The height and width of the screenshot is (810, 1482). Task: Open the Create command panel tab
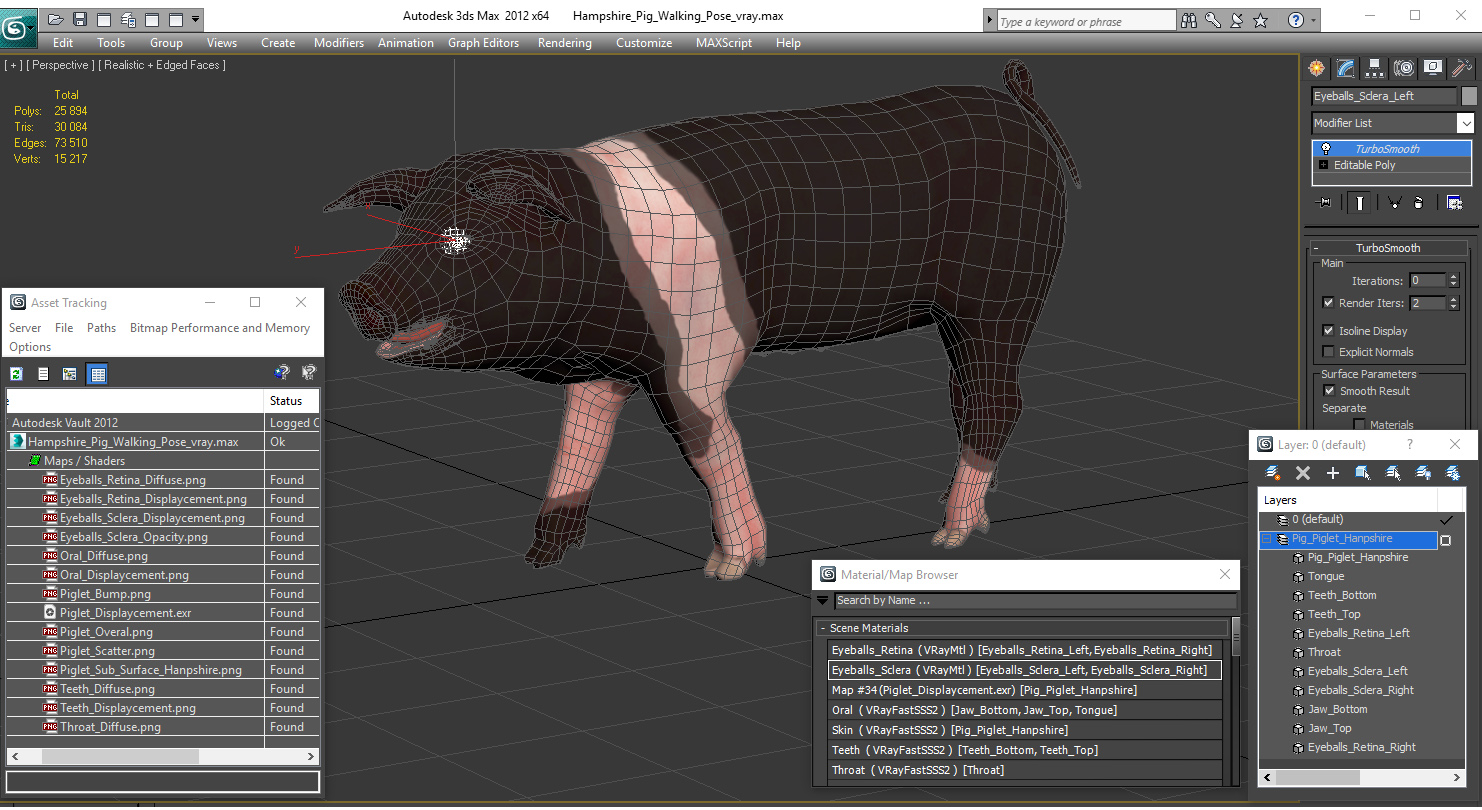click(x=1316, y=68)
